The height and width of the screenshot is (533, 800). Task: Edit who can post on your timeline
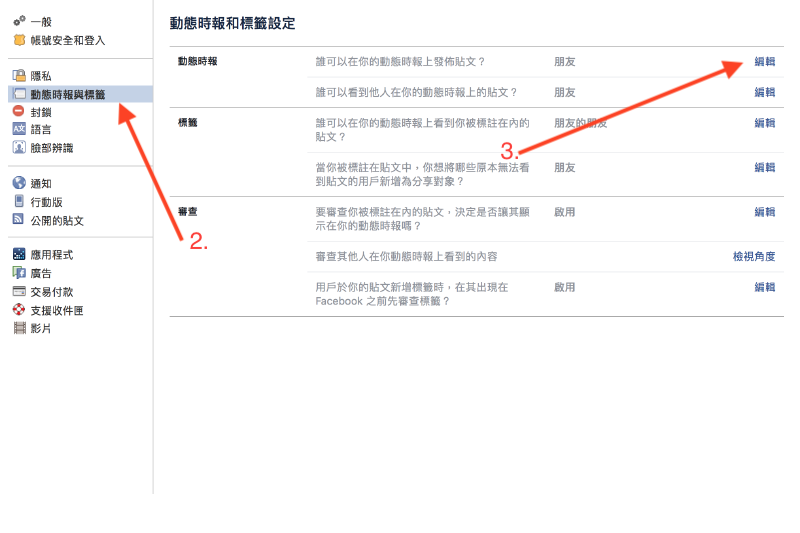[x=764, y=62]
